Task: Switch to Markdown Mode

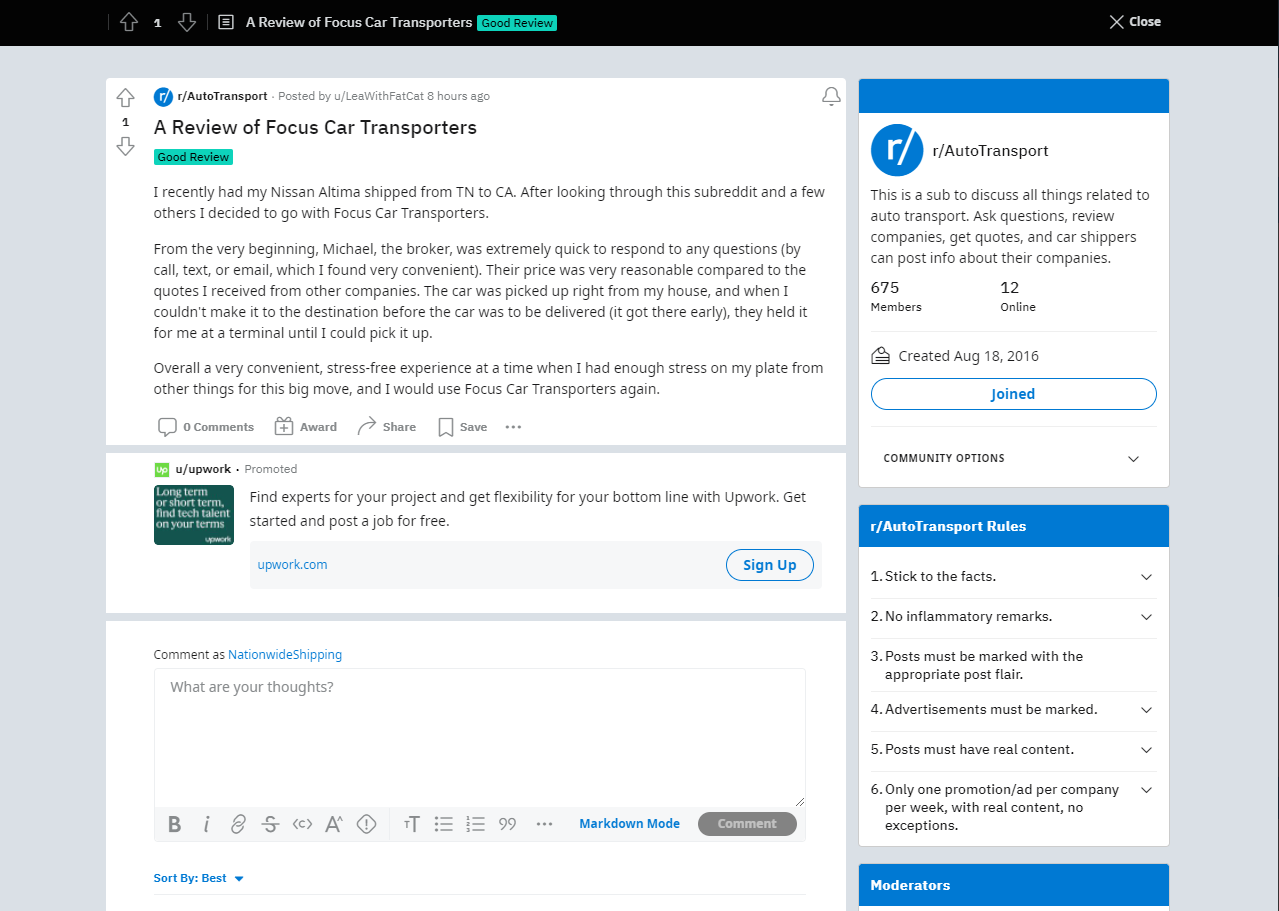Action: tap(629, 824)
